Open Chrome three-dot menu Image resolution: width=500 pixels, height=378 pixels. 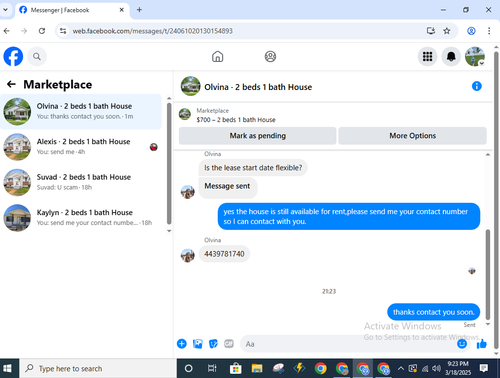coord(489,31)
